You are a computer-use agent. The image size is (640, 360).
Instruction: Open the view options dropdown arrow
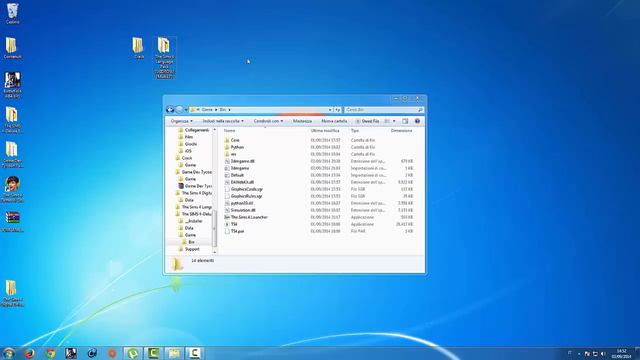[x=394, y=121]
